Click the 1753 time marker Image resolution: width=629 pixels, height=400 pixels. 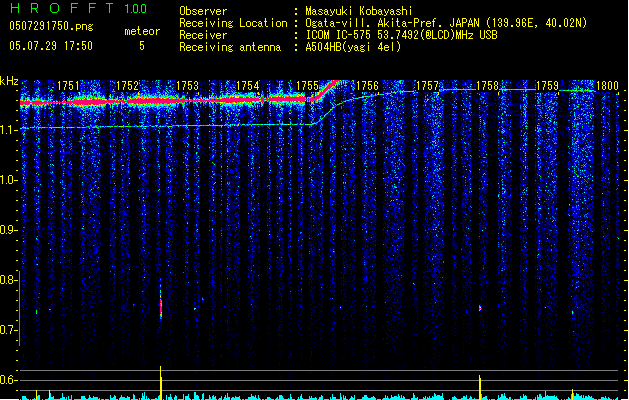tap(187, 86)
